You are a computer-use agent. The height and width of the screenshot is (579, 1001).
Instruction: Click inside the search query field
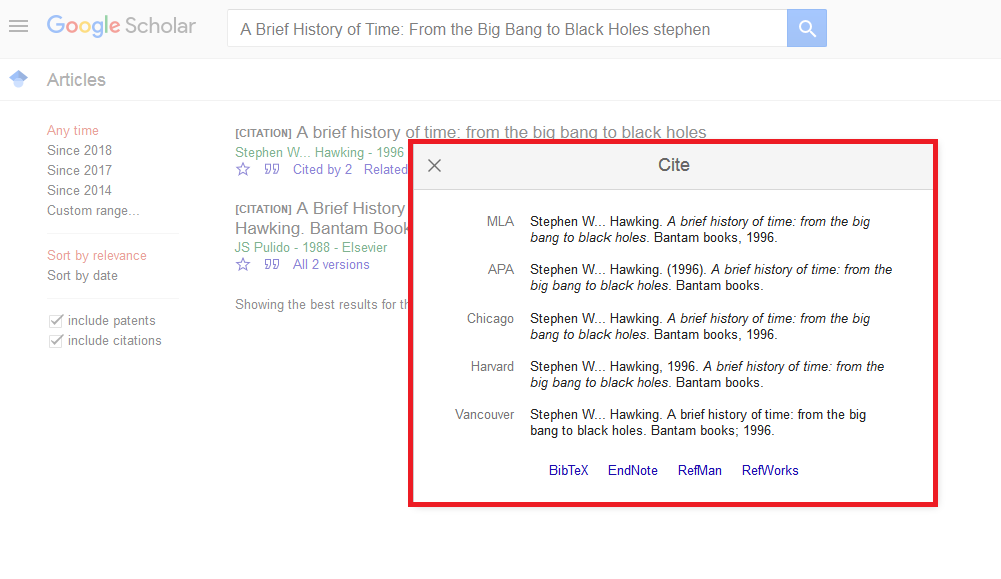507,28
